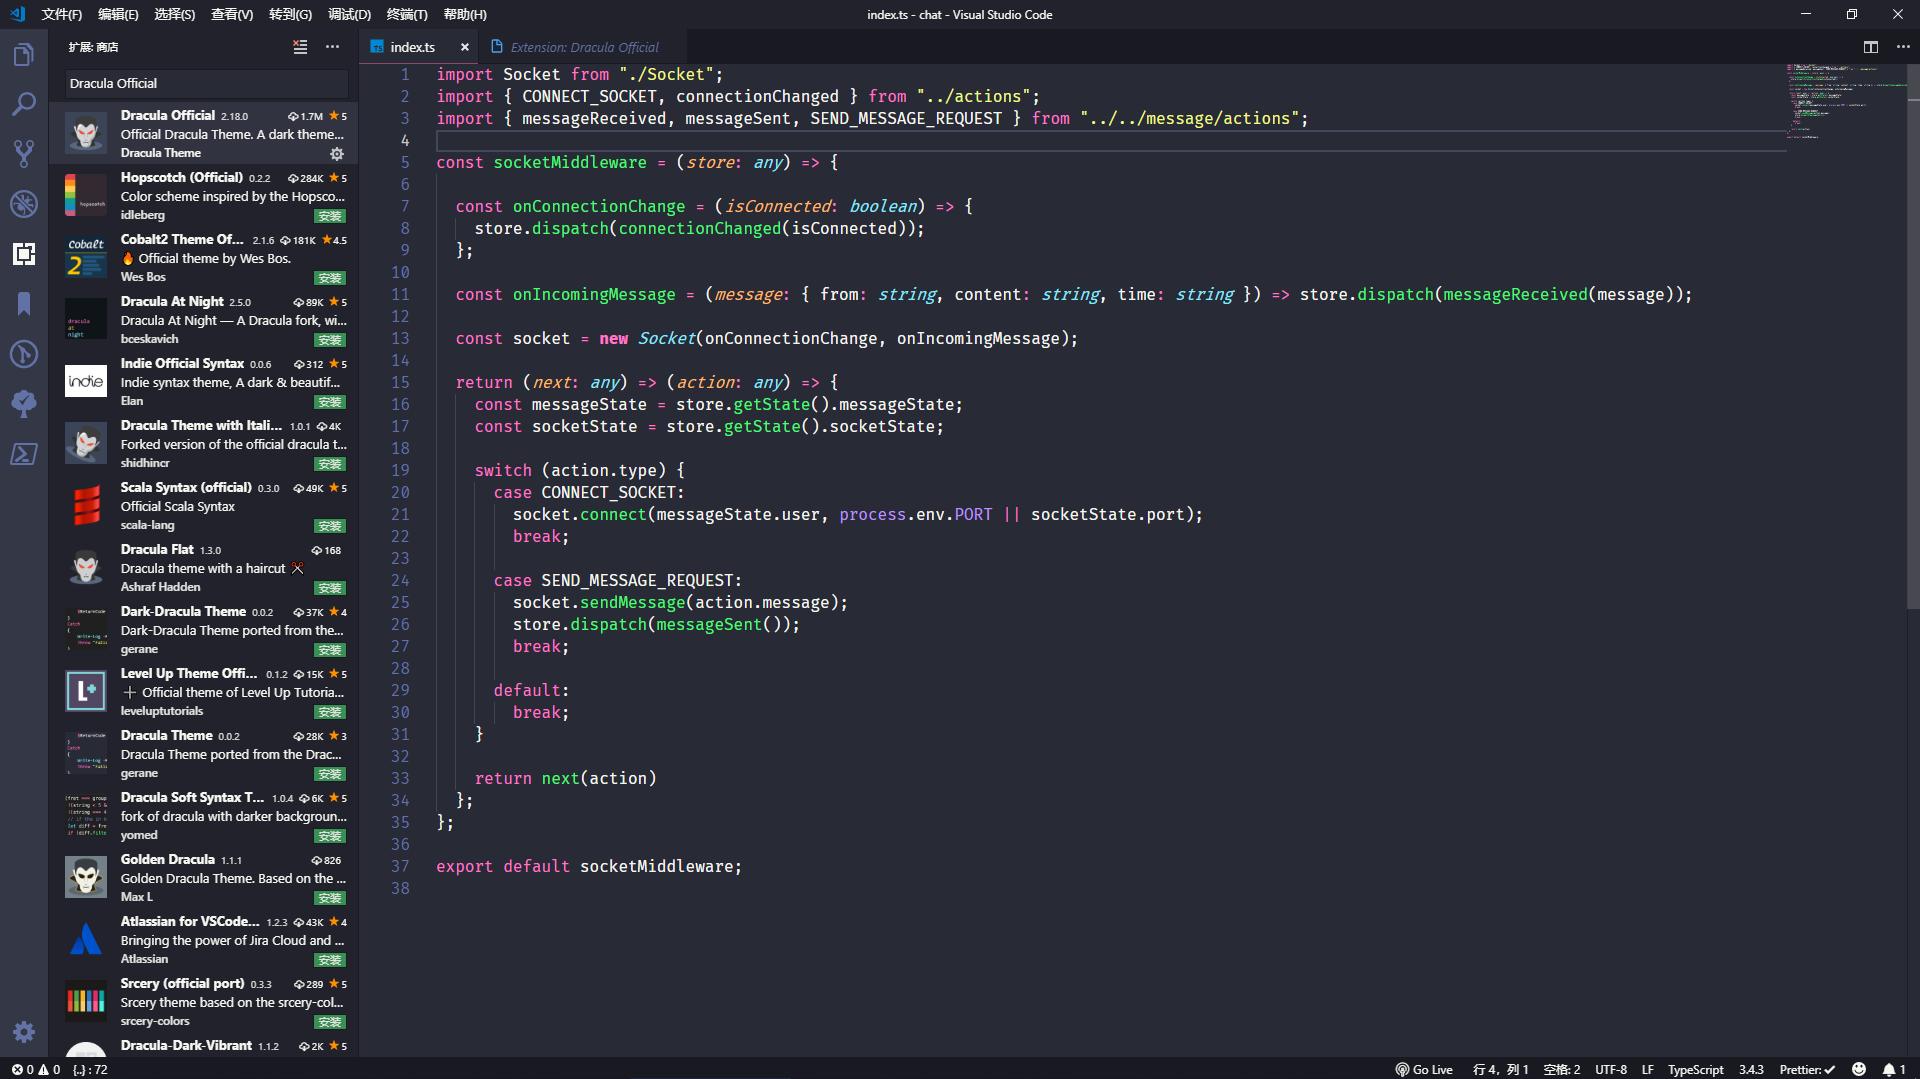Open the Debug view in activity bar
The height and width of the screenshot is (1079, 1920).
tap(24, 204)
